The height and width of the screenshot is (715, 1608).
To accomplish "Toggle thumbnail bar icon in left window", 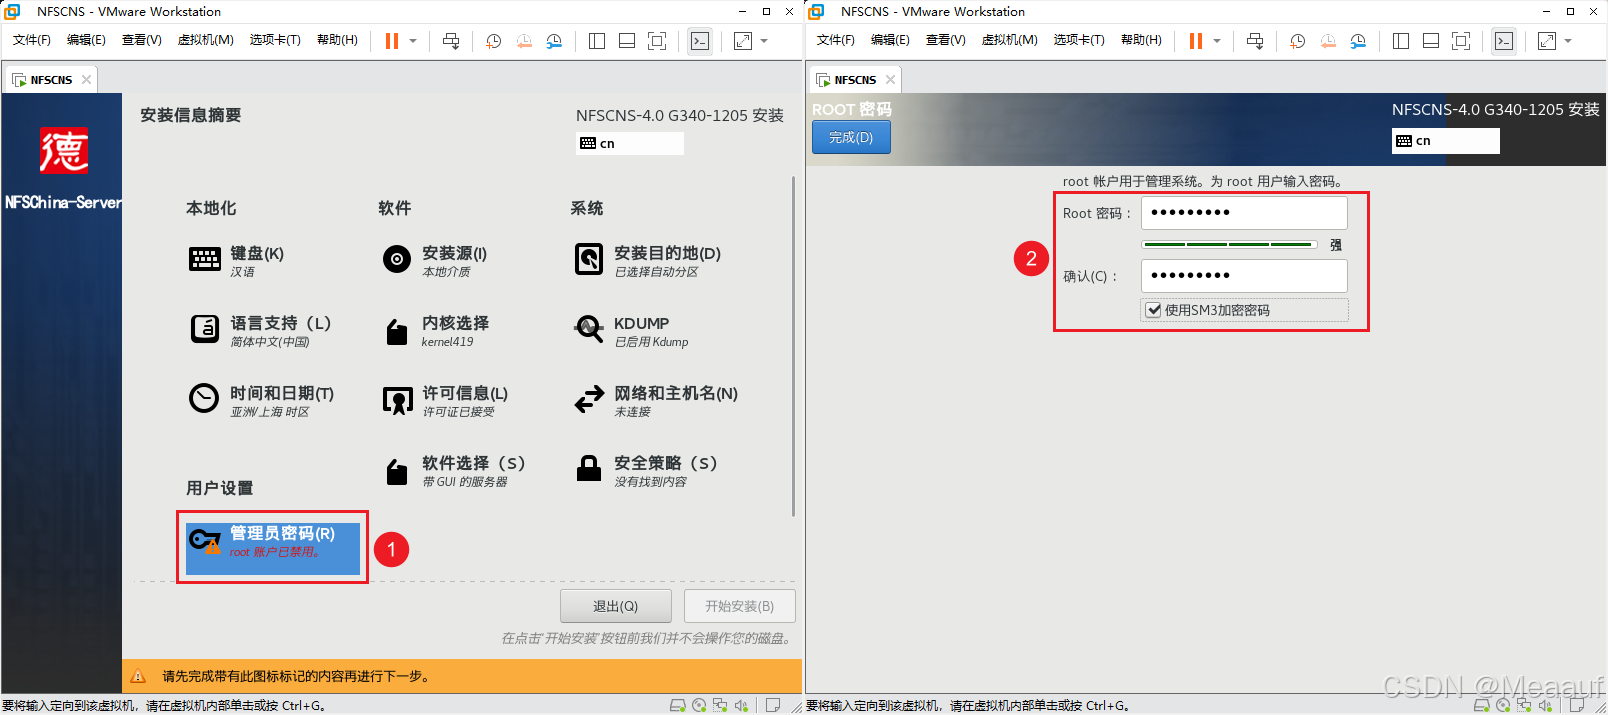I will click(x=627, y=41).
